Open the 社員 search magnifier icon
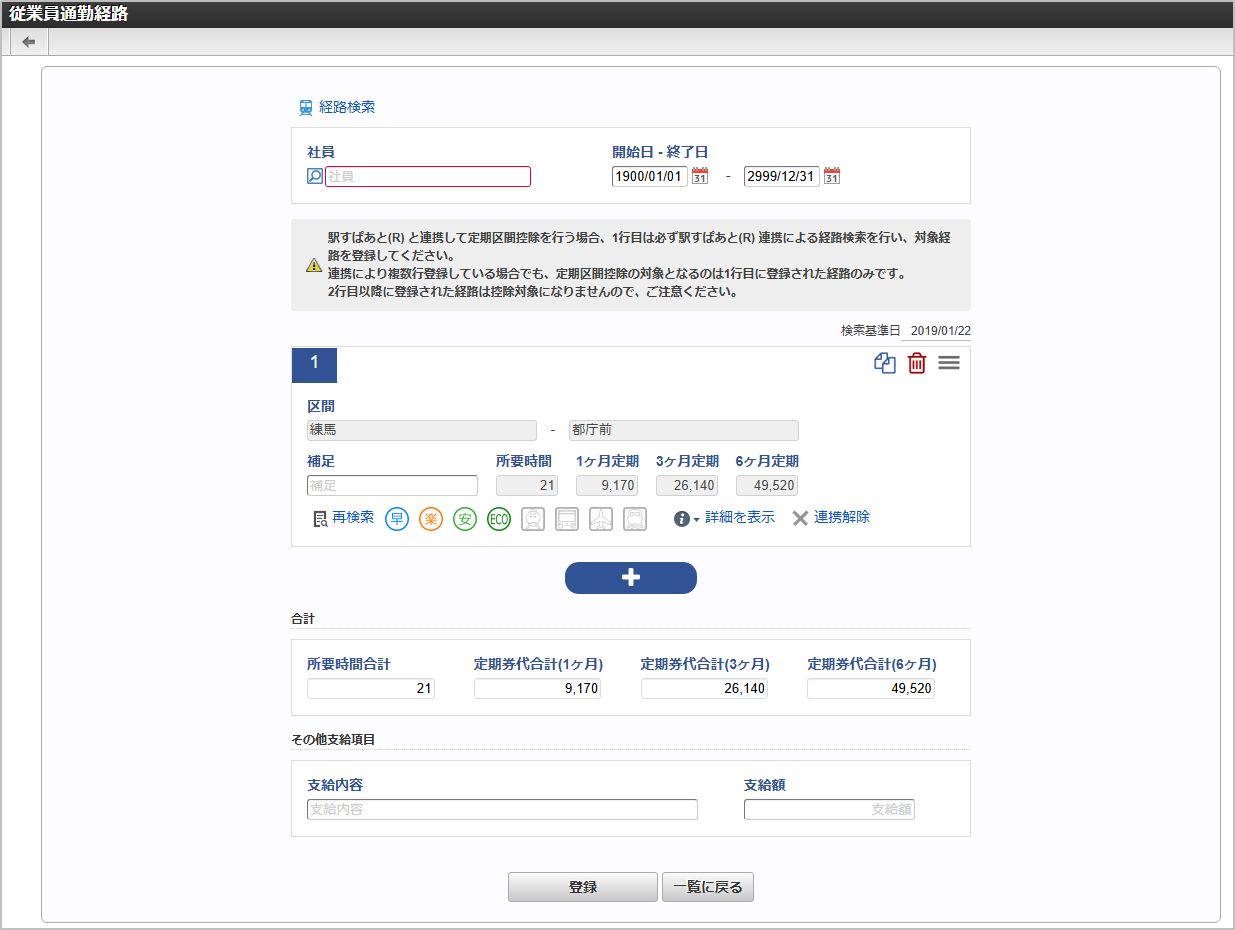 314,176
